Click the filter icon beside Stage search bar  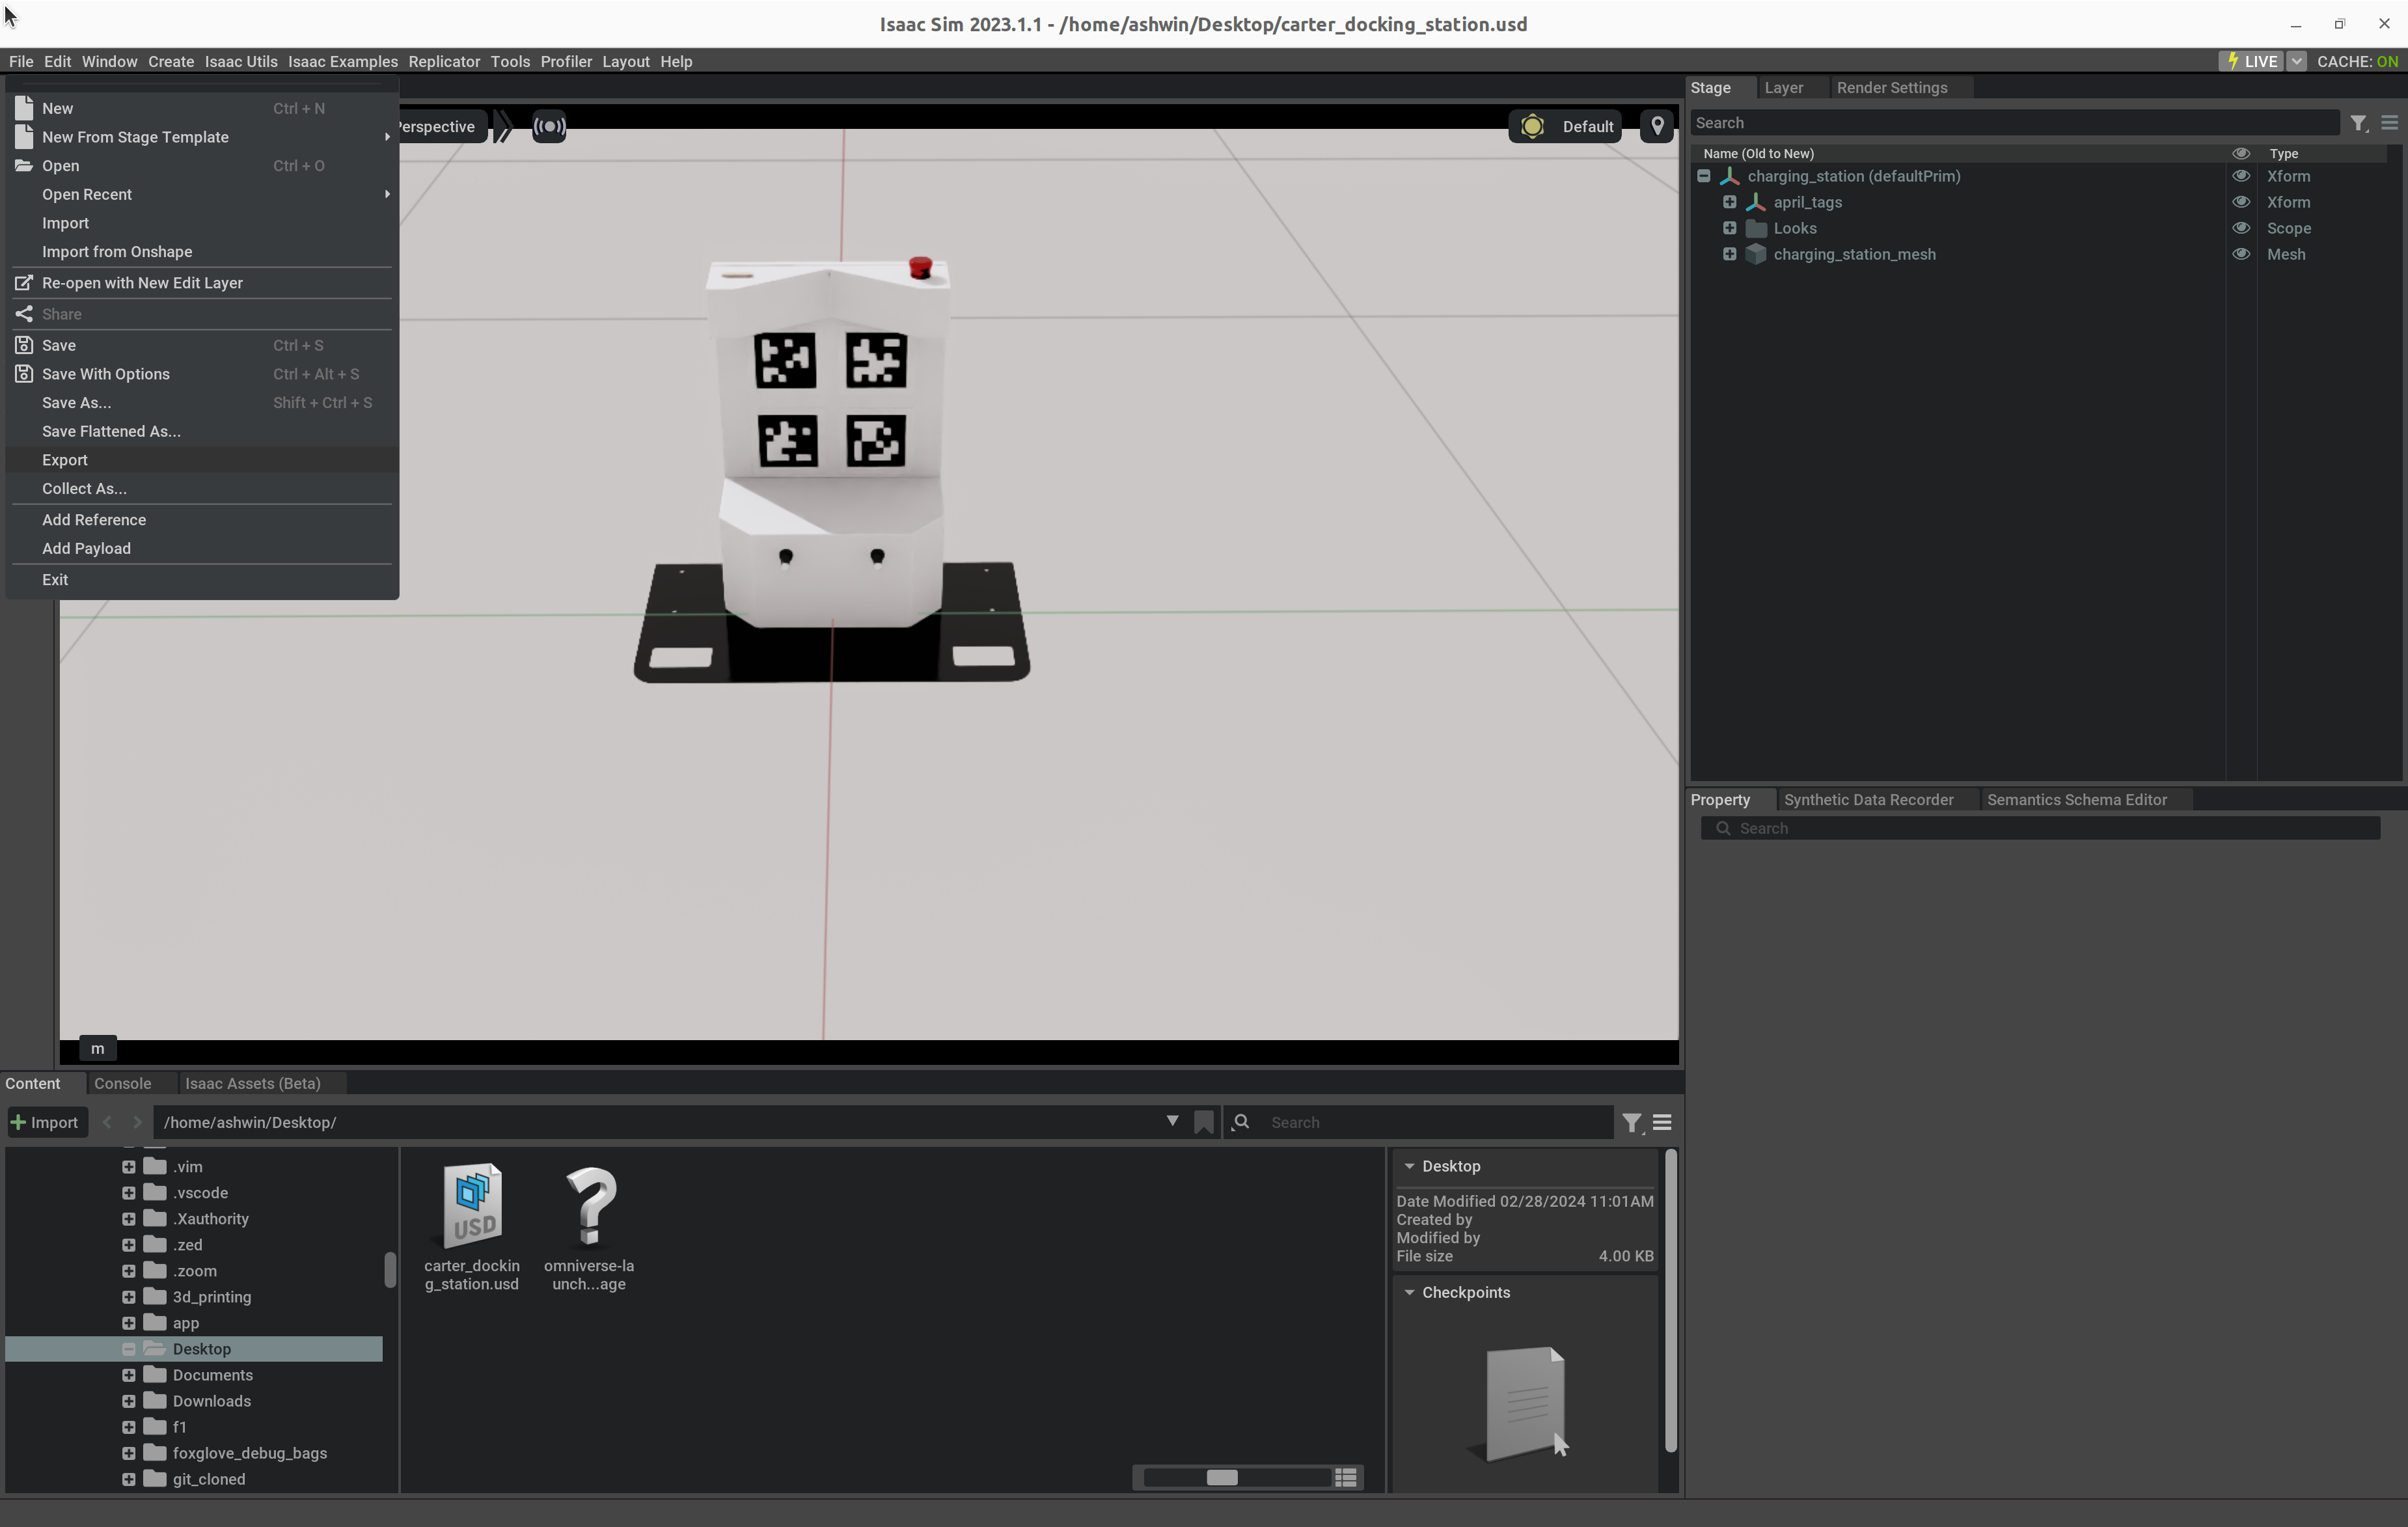(2359, 122)
